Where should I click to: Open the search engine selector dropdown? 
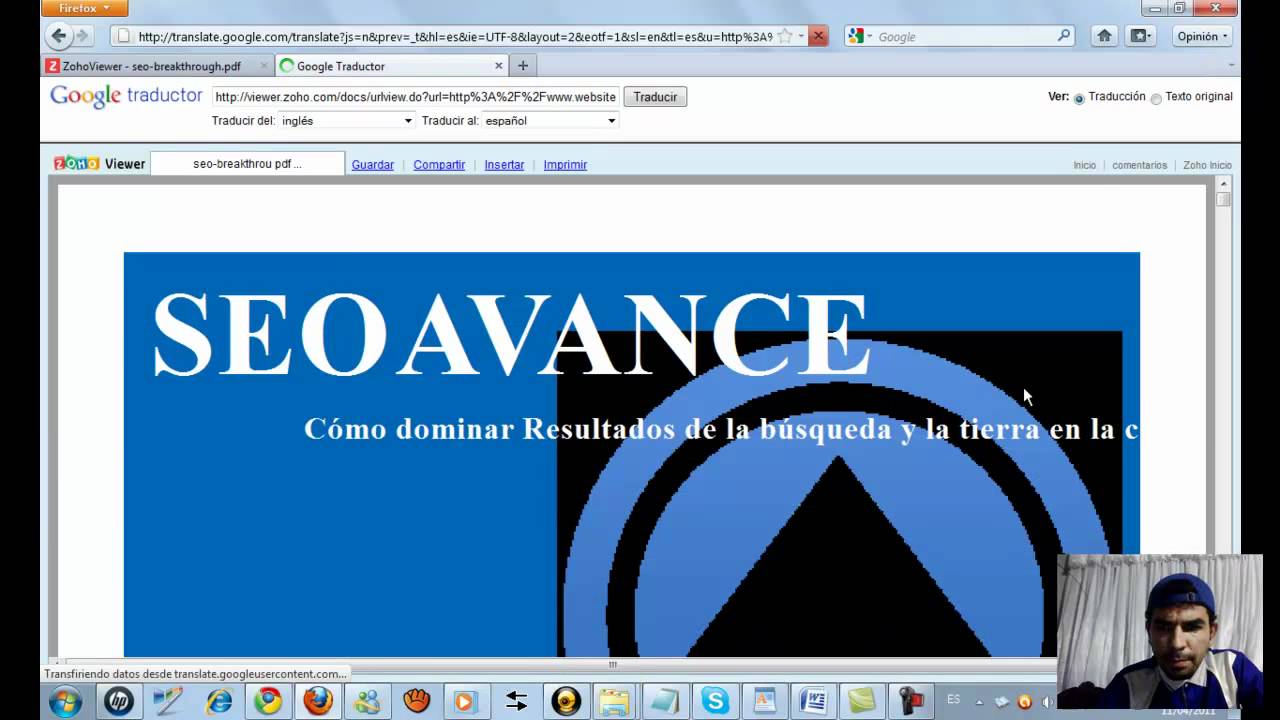[x=860, y=36]
